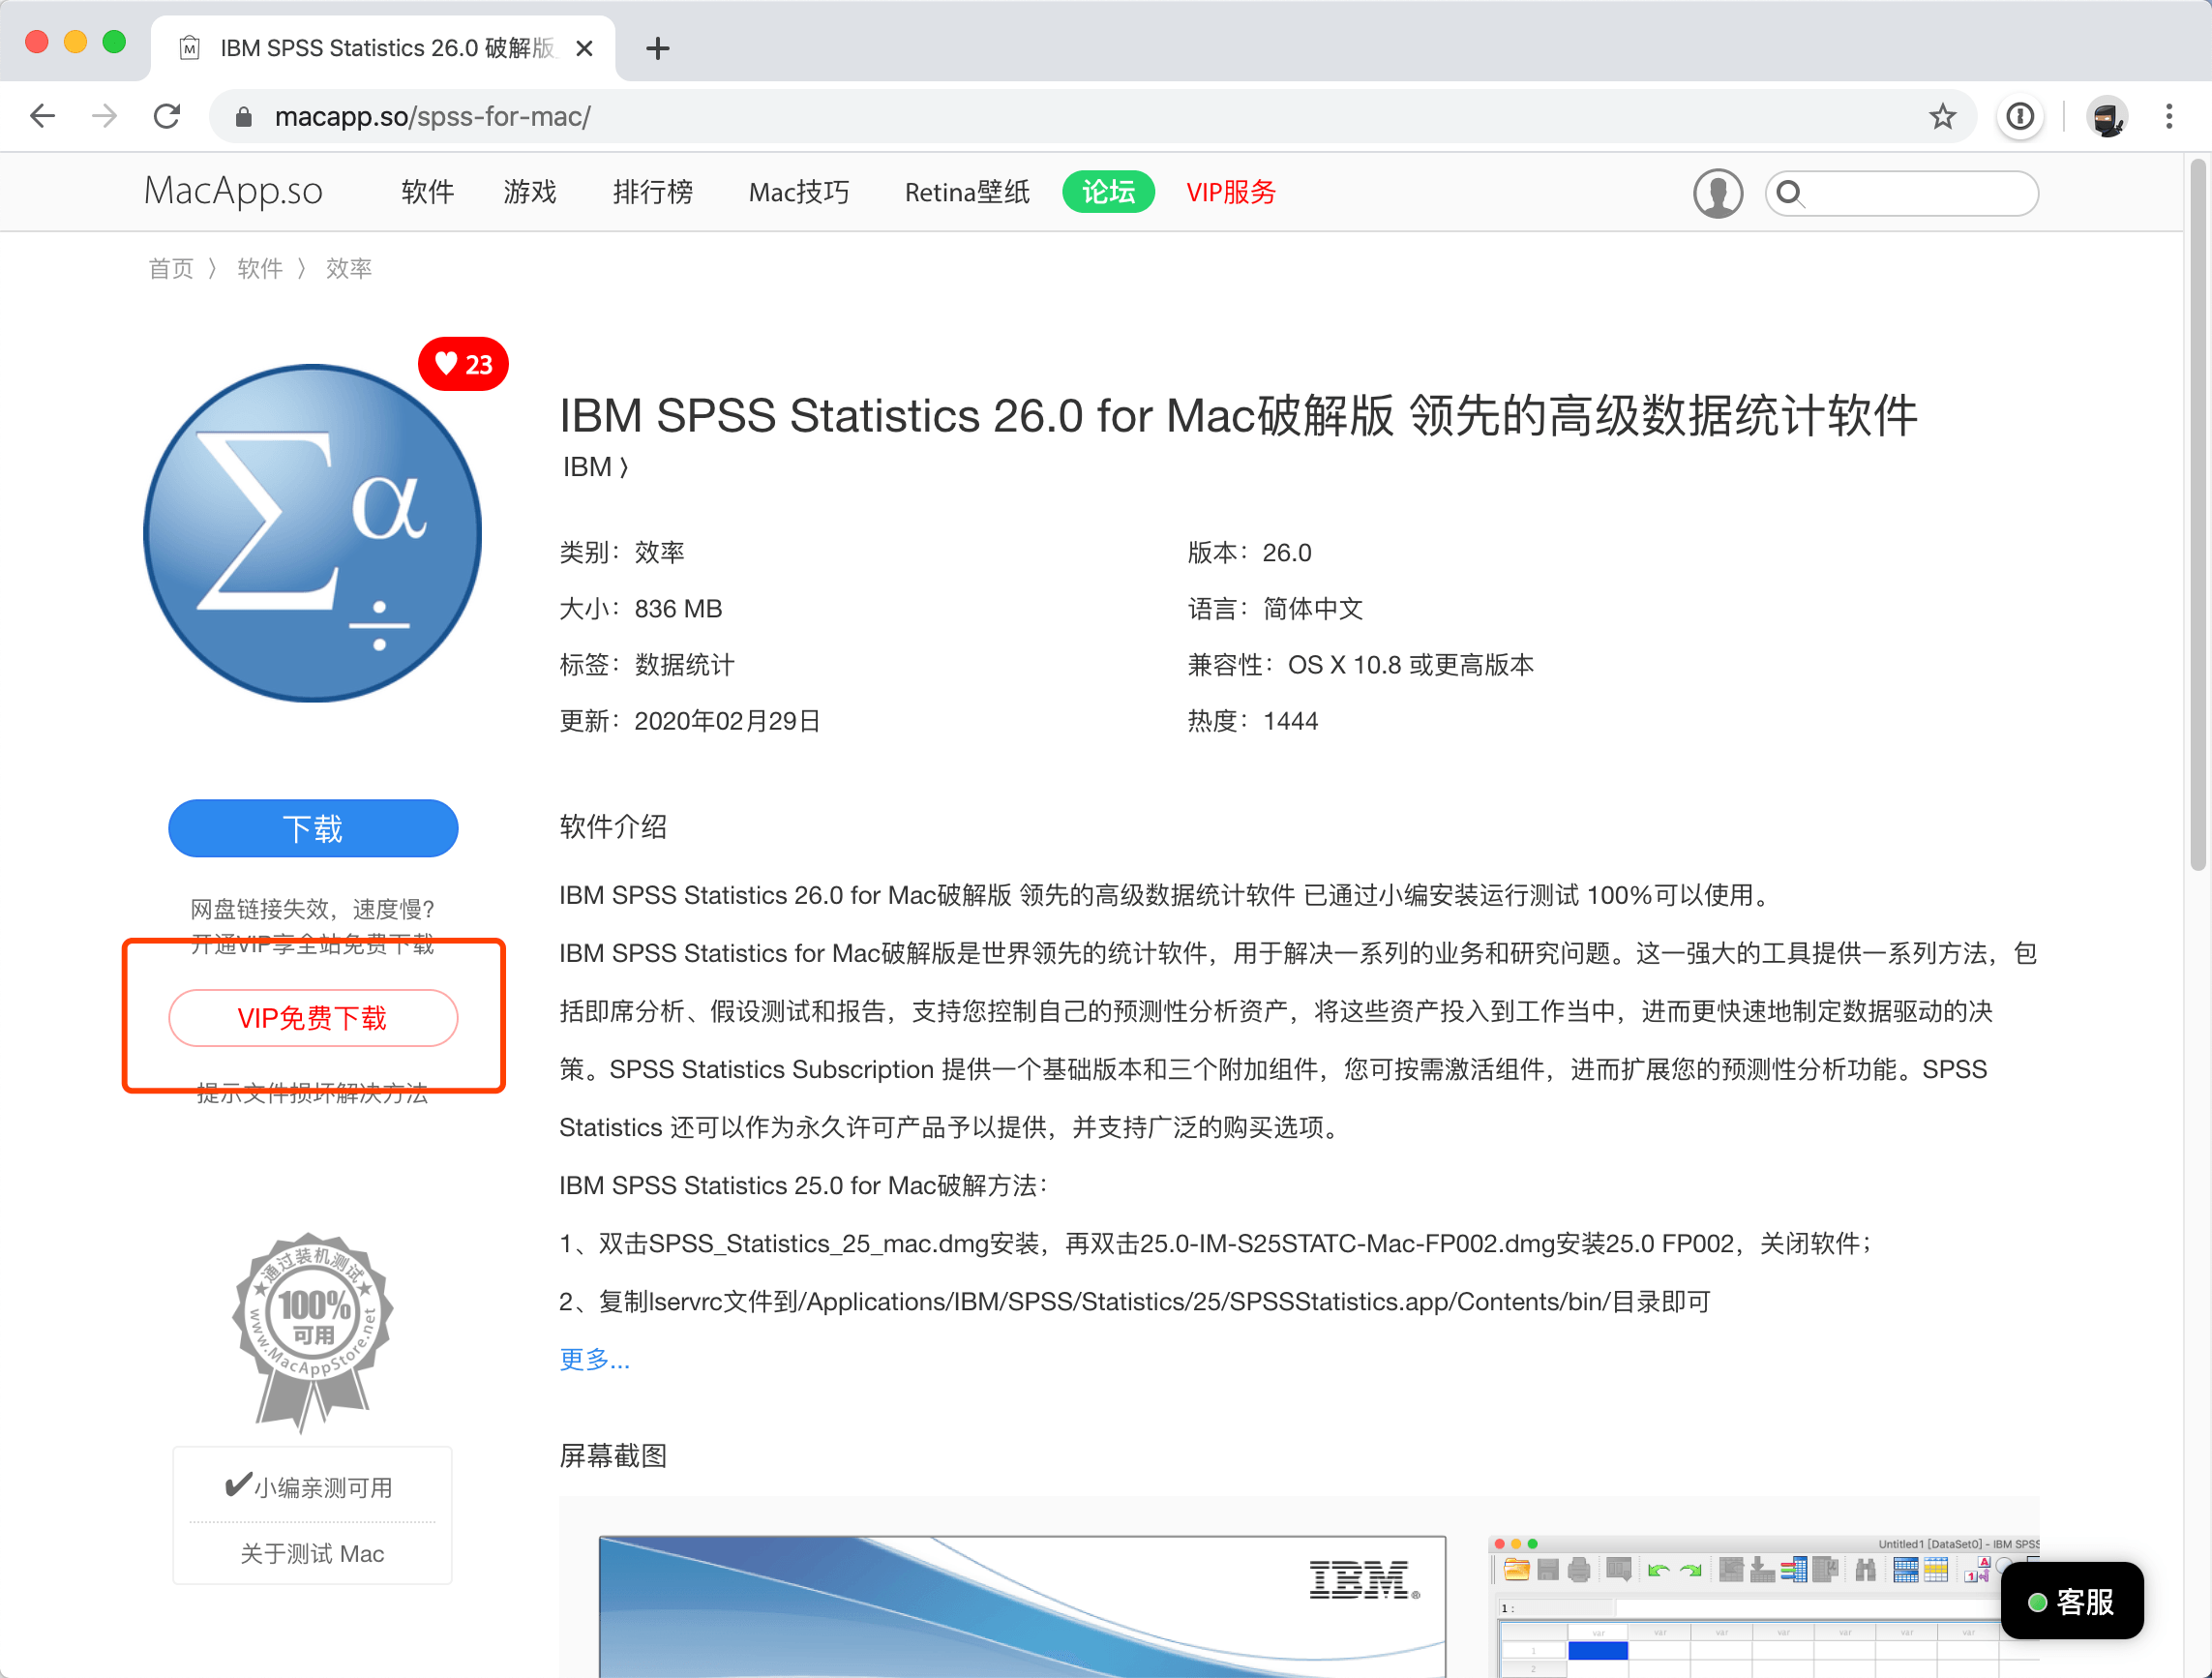2212x1678 pixels.
Task: Open 关于测试 Mac link
Action: [x=312, y=1553]
